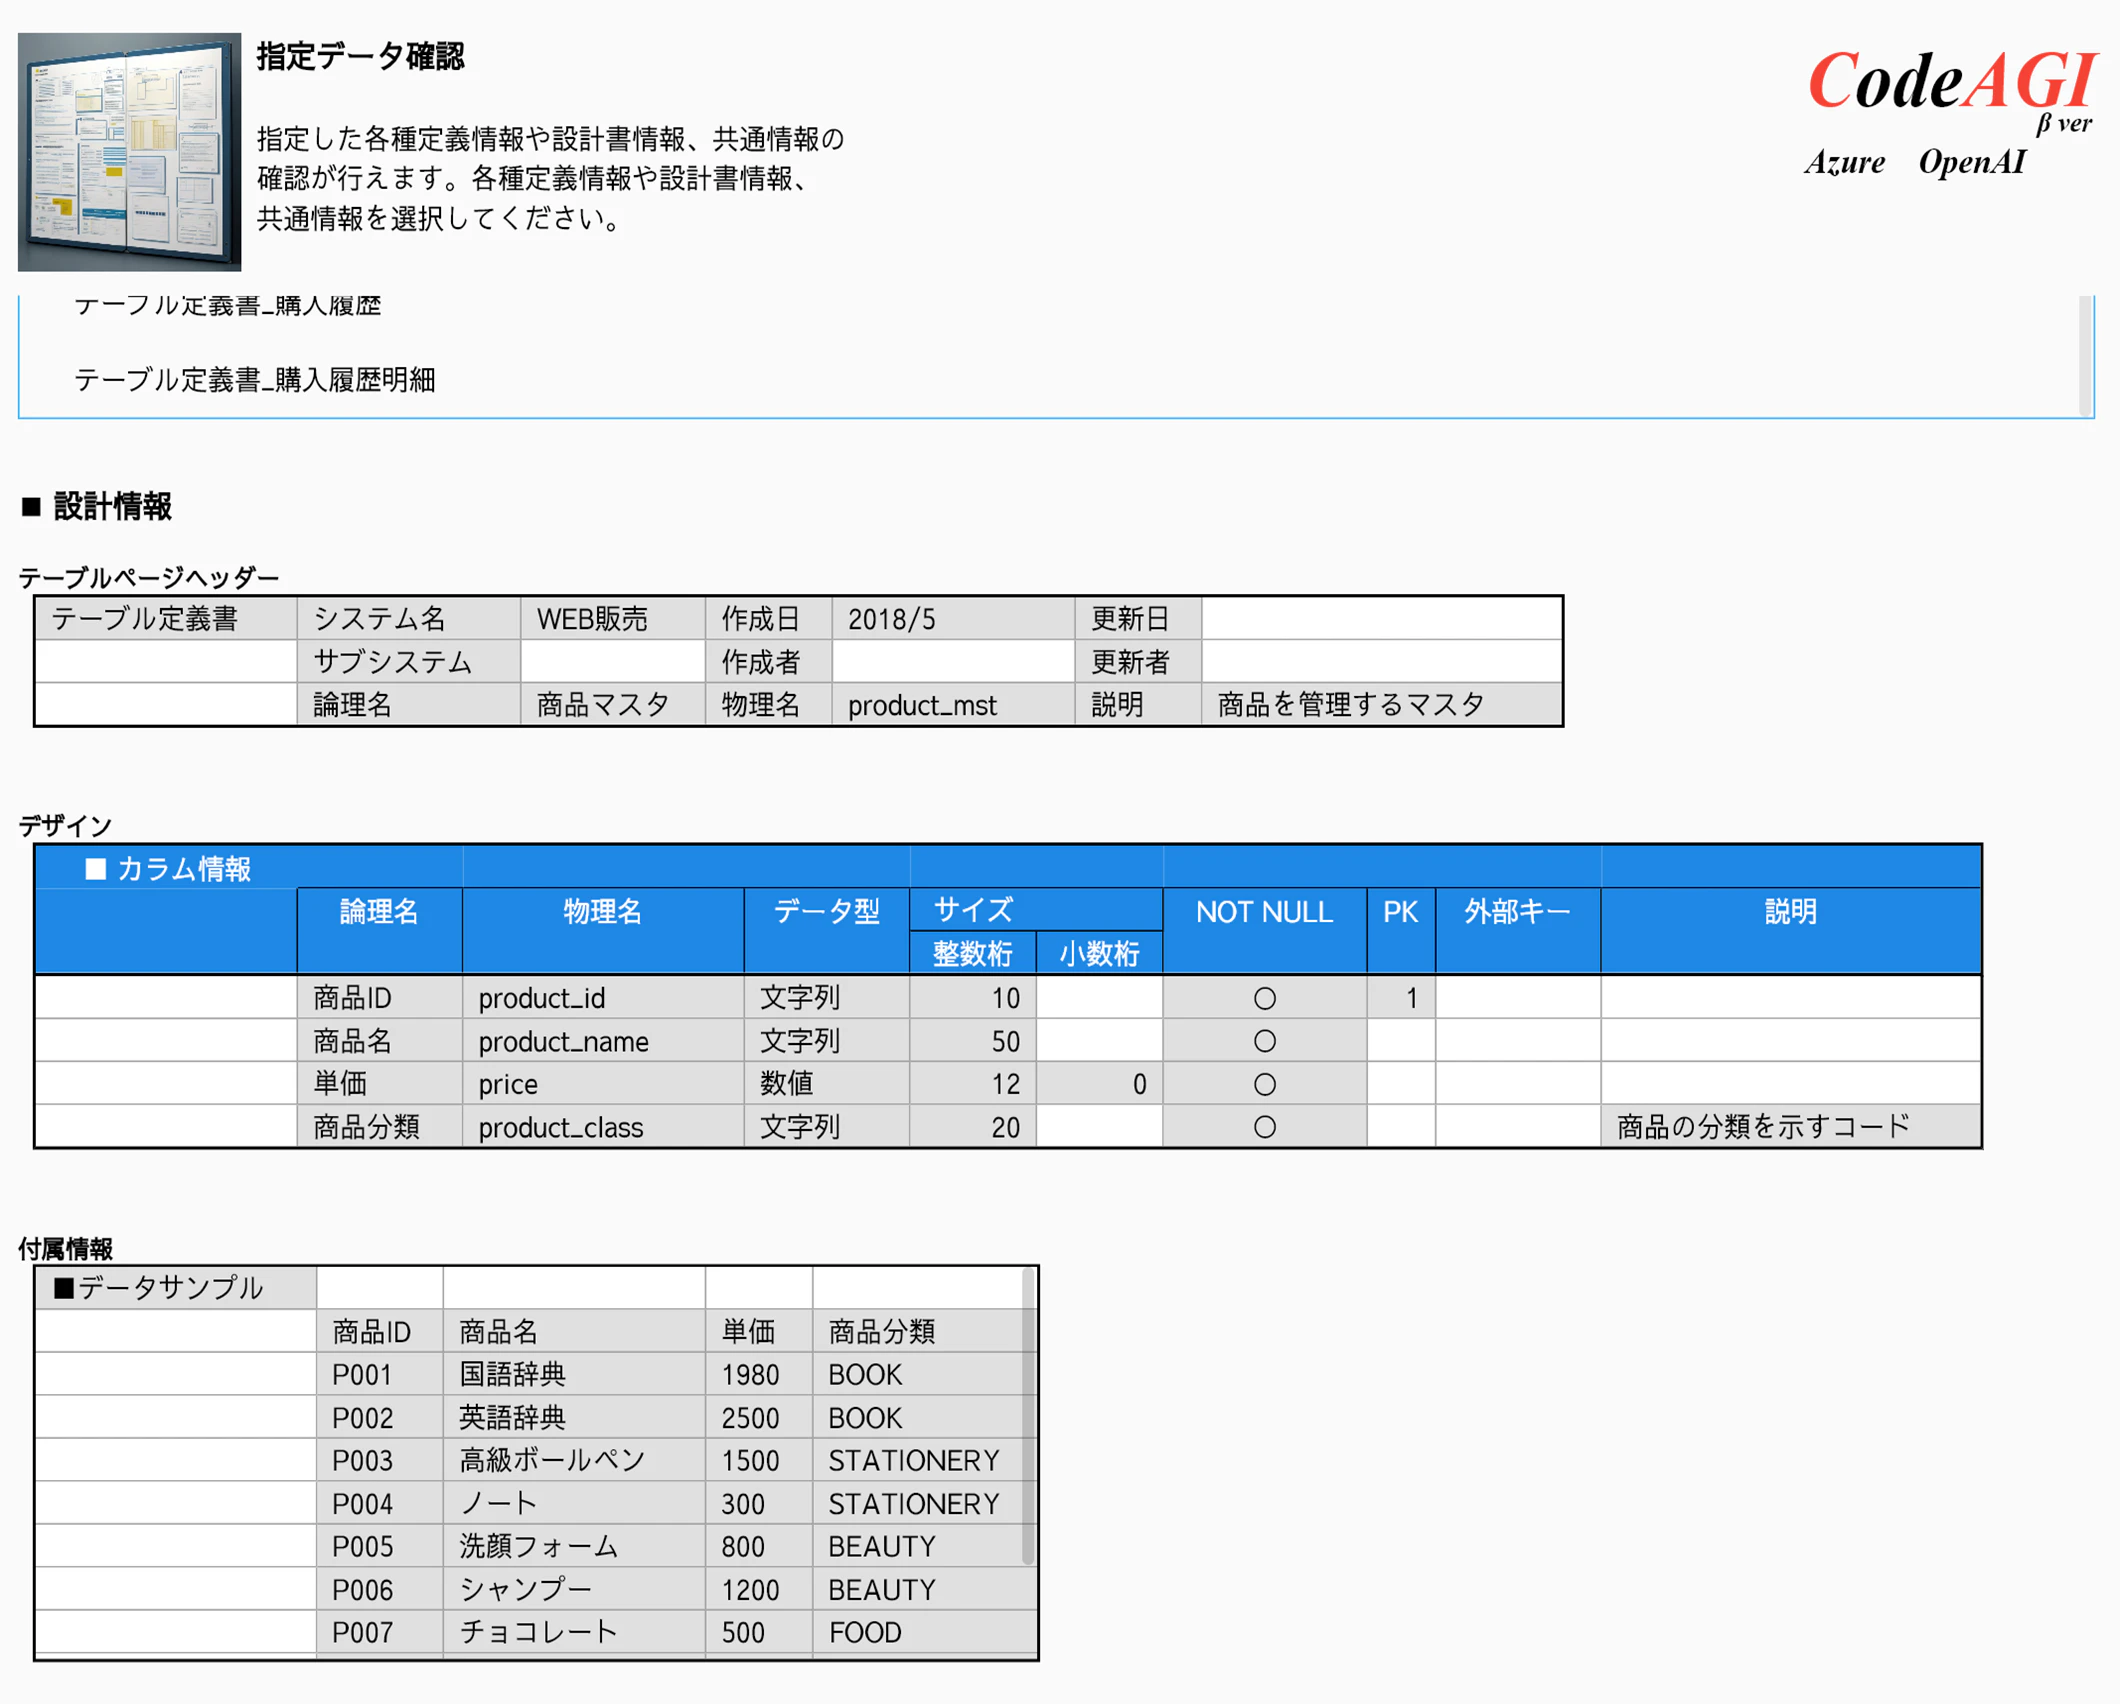Click the P006 sample row ID

coord(379,1590)
